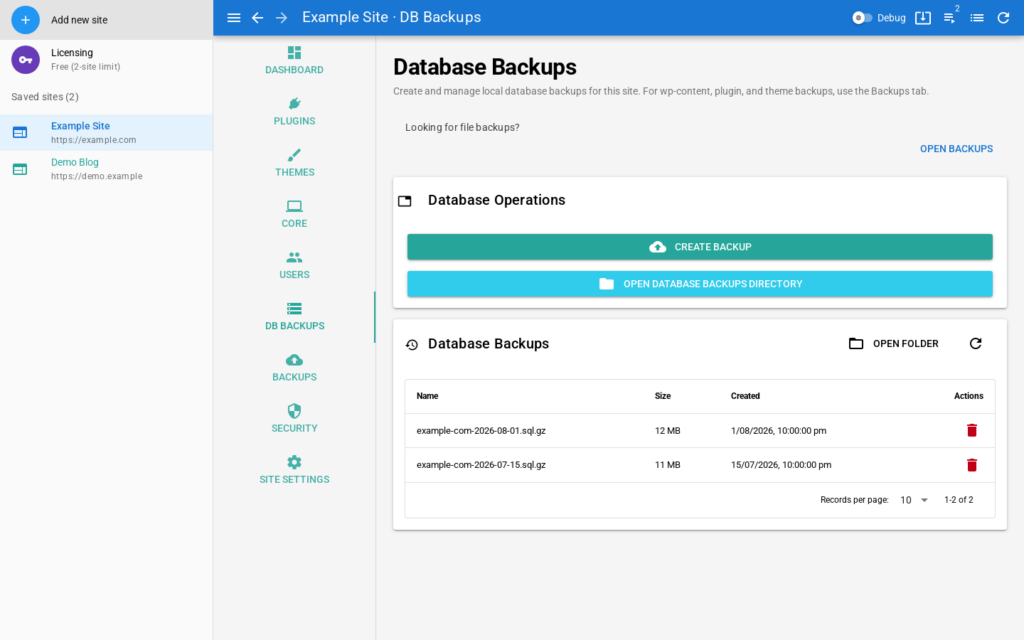Delete the example-com-2026-07-15 backup
The height and width of the screenshot is (640, 1024).
coord(972,465)
